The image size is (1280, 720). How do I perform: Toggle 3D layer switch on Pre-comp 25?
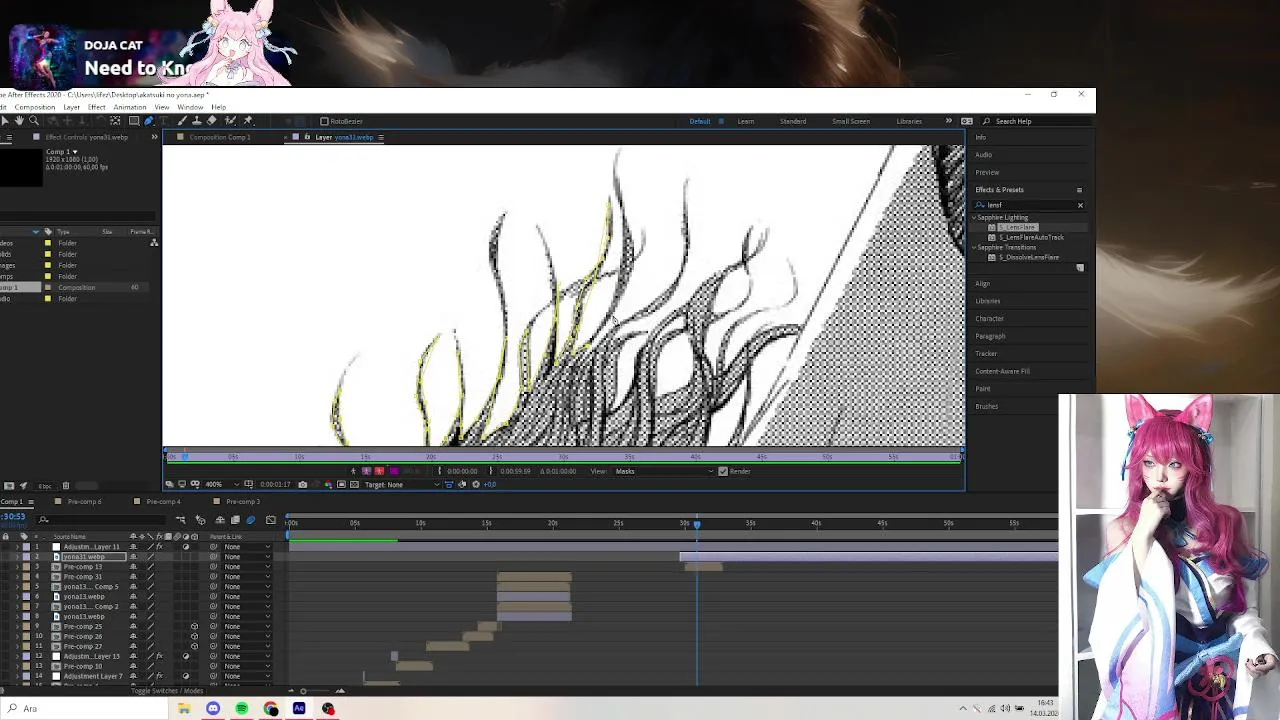coord(194,626)
